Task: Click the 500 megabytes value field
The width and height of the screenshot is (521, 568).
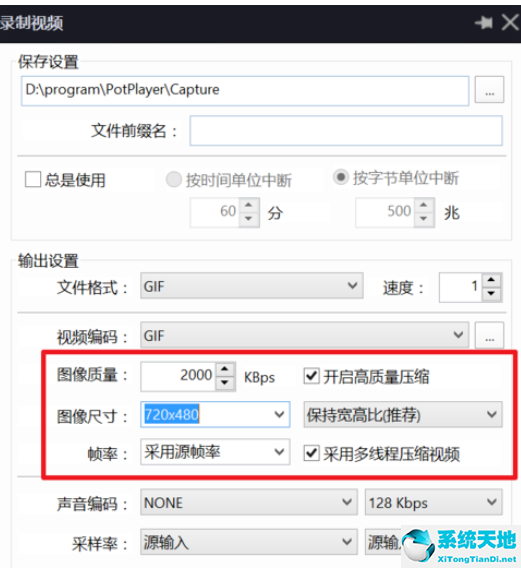Action: coord(385,212)
